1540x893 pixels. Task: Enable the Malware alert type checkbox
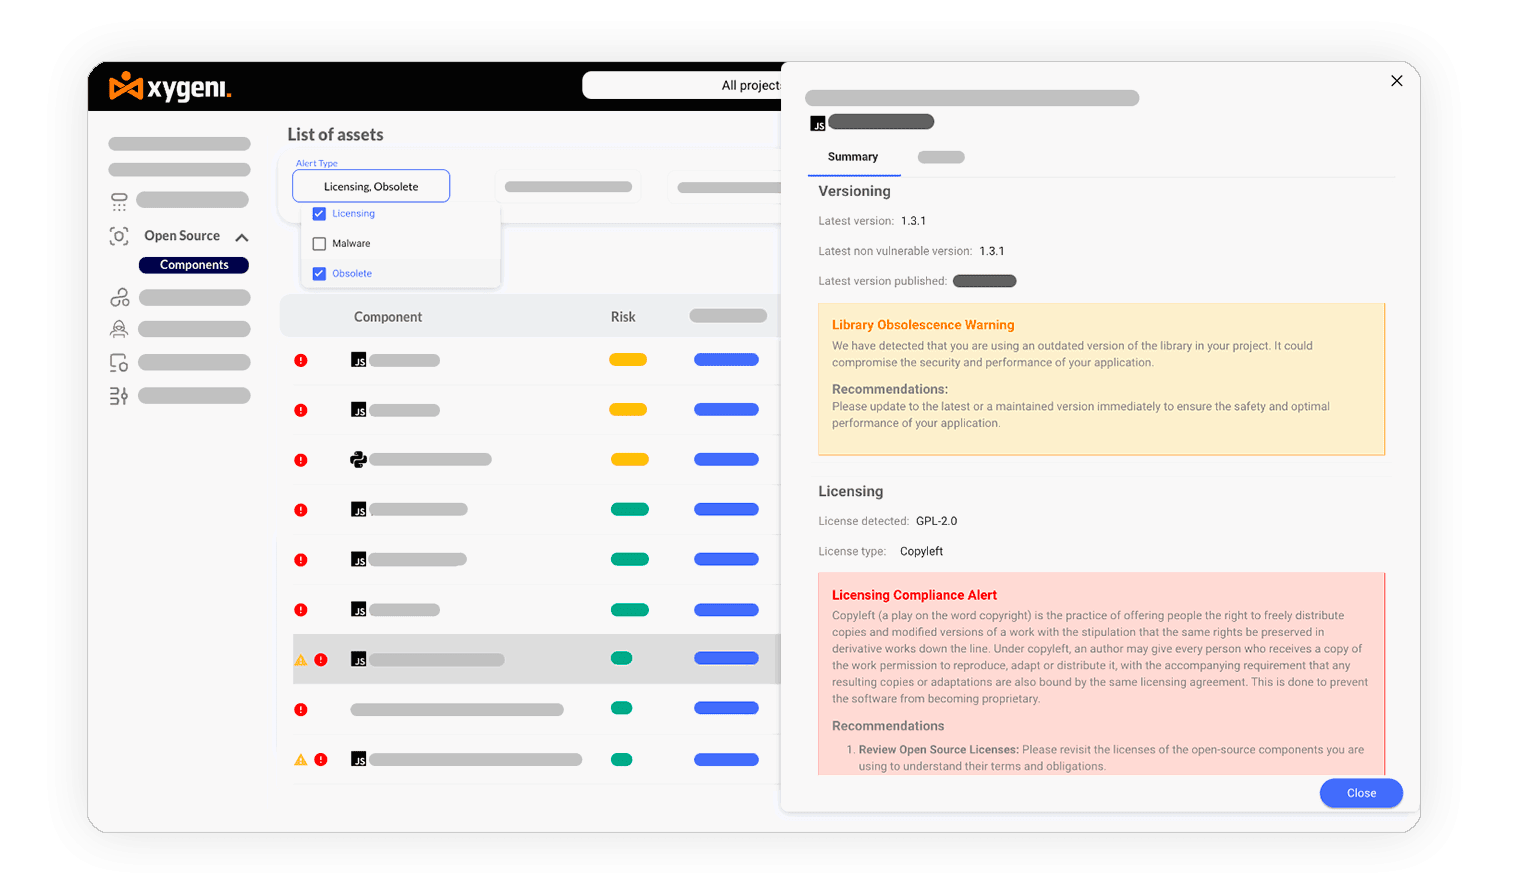pyautogui.click(x=319, y=244)
